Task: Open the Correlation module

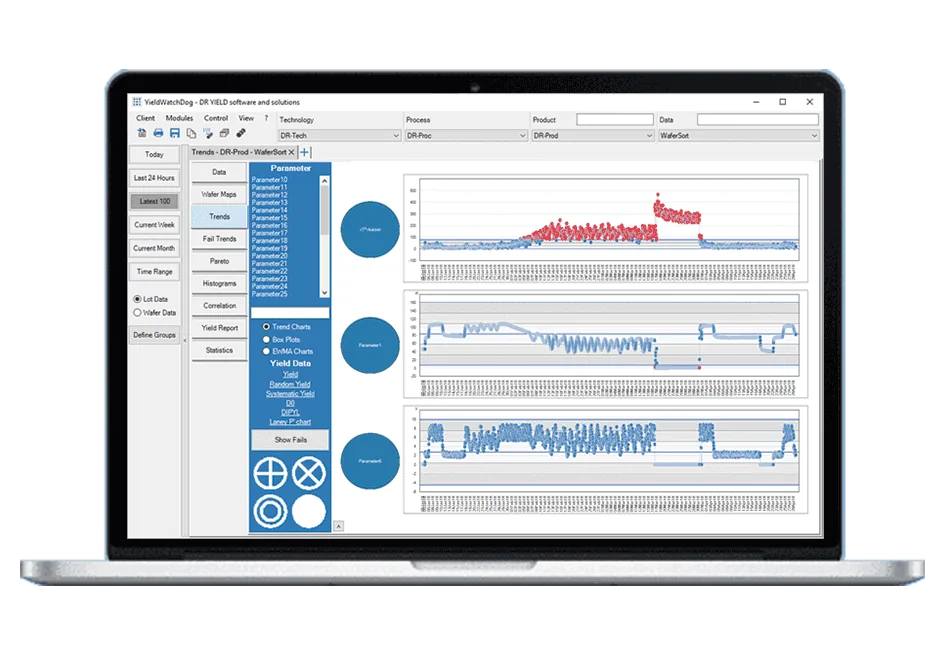Action: (x=219, y=306)
